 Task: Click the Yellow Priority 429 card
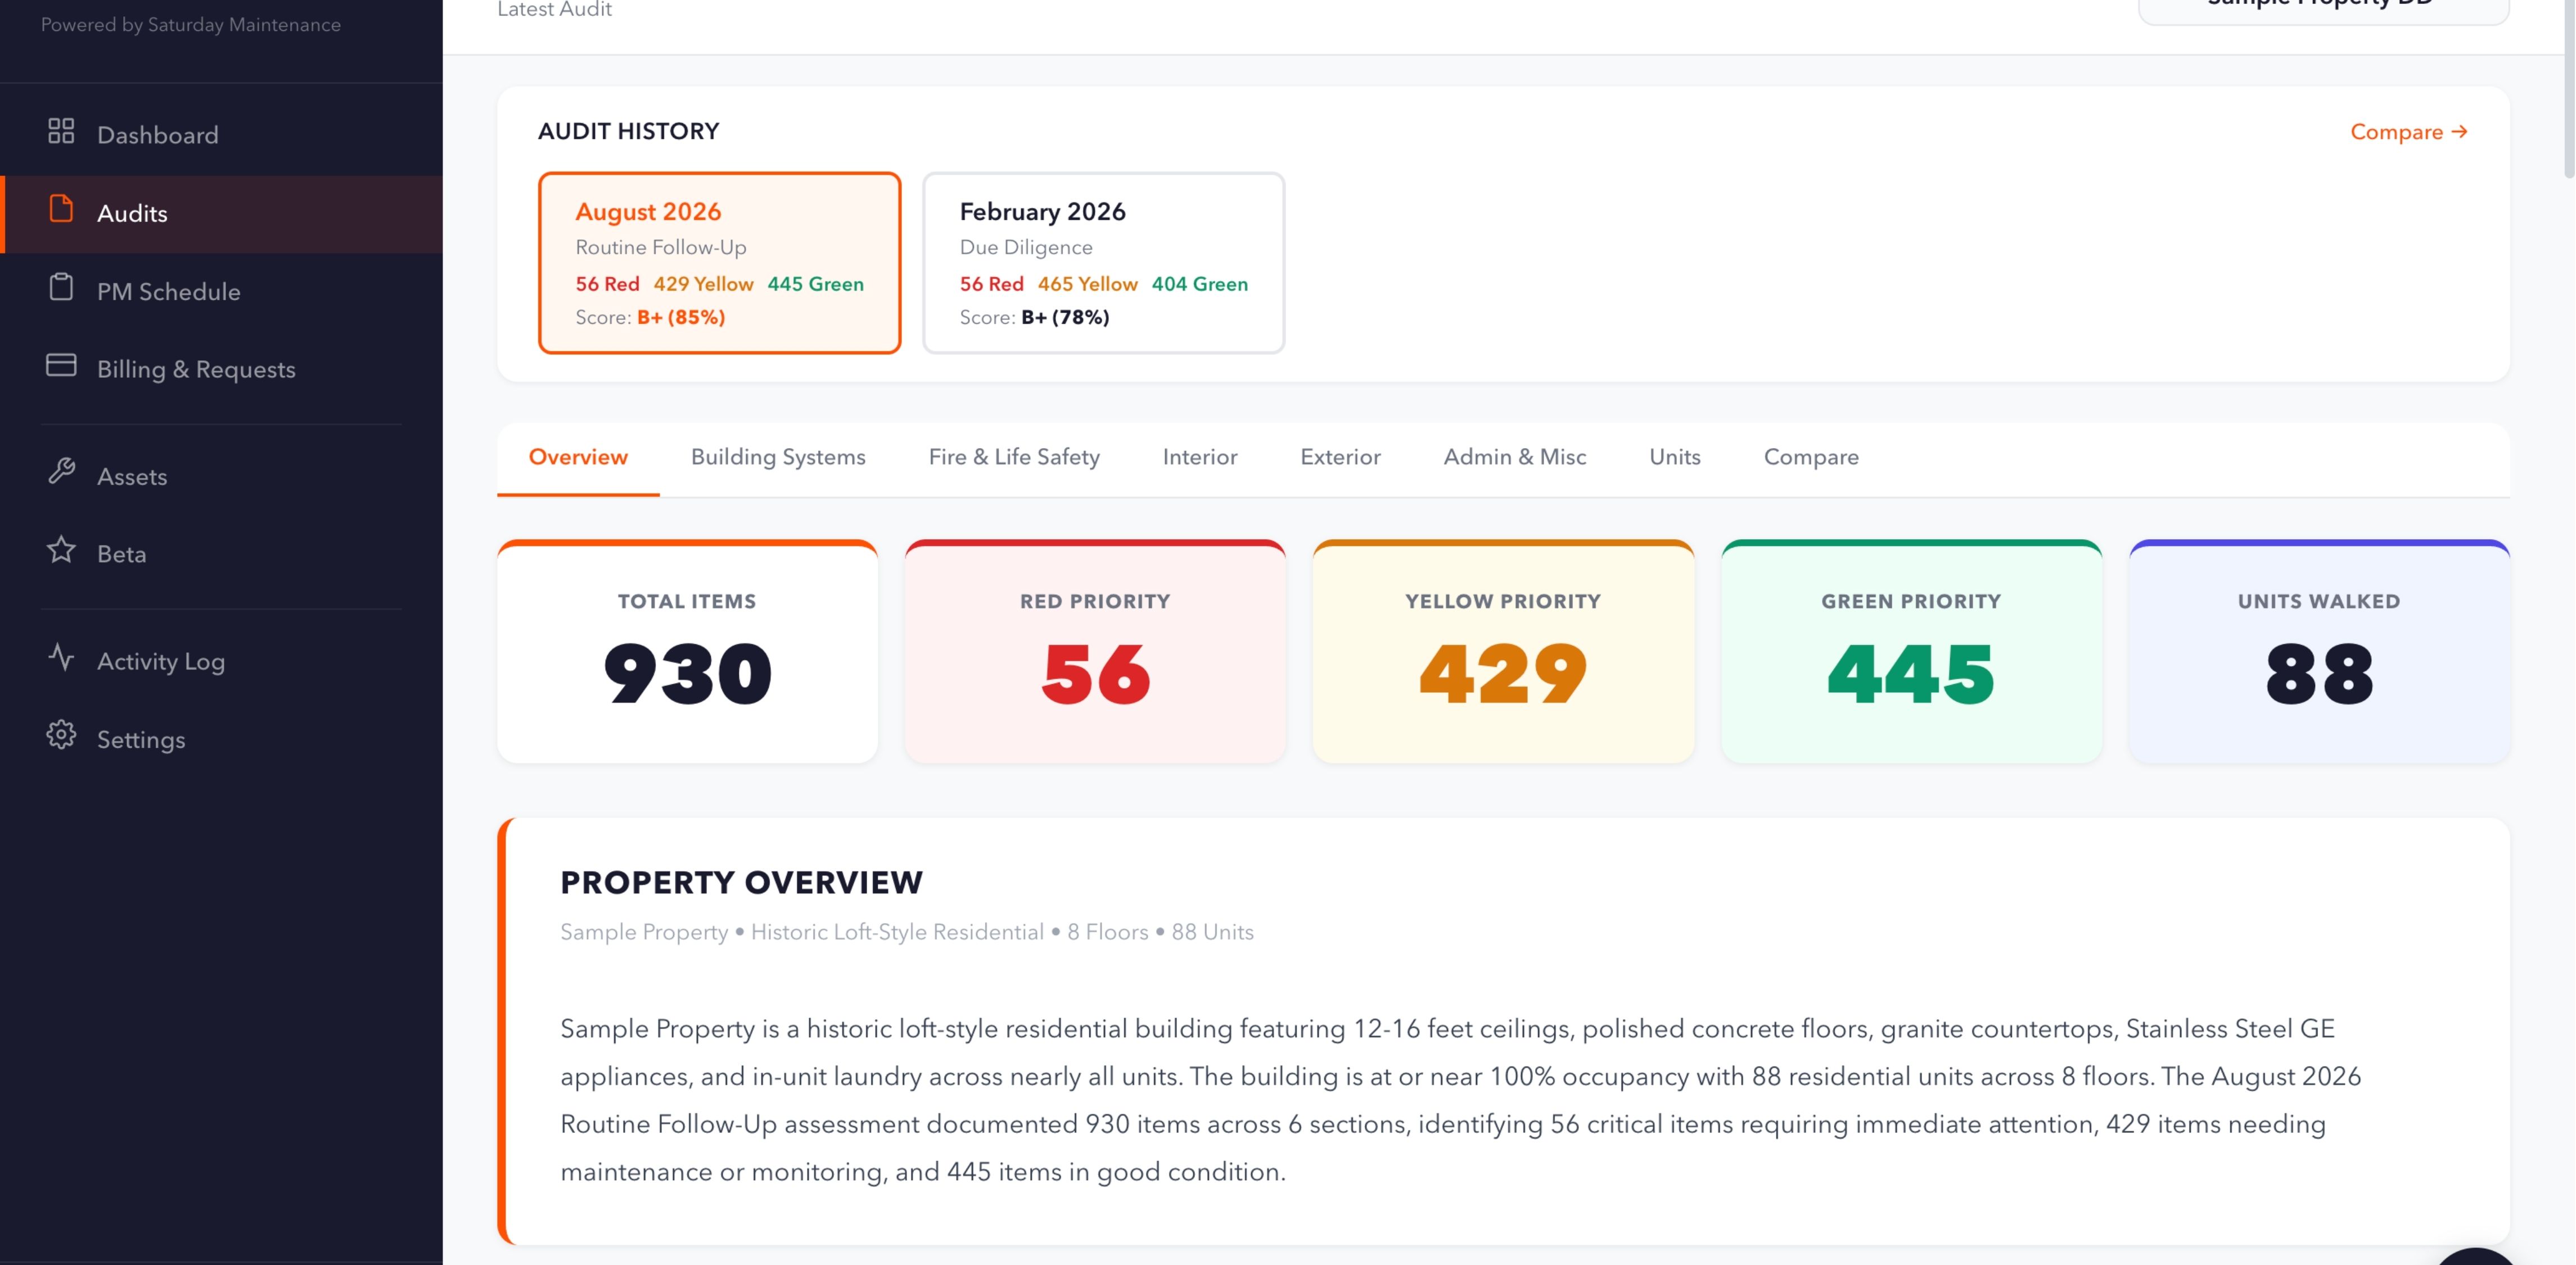coord(1503,652)
